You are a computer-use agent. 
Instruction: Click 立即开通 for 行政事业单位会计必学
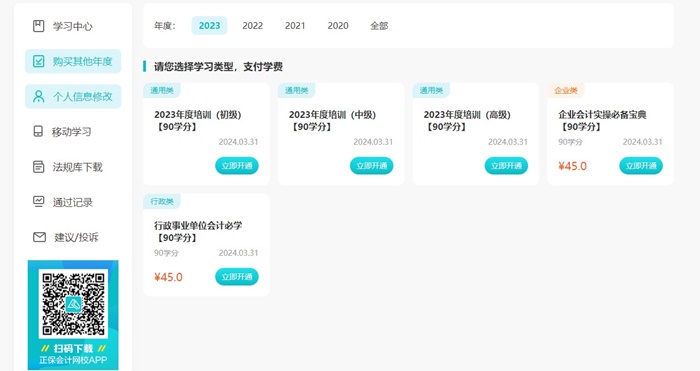click(237, 276)
